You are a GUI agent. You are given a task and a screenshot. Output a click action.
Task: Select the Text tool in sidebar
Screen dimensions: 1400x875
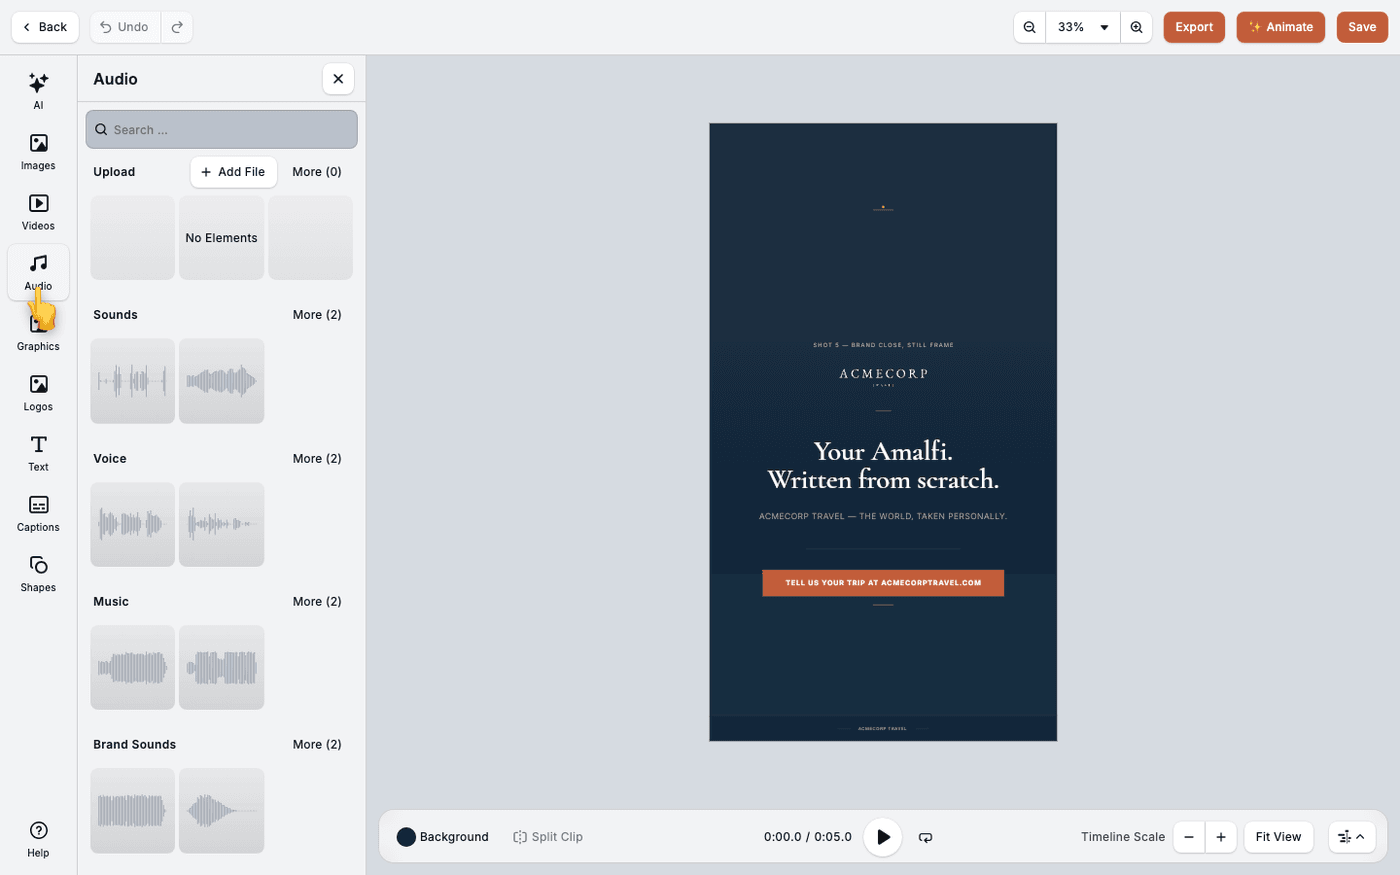(38, 452)
